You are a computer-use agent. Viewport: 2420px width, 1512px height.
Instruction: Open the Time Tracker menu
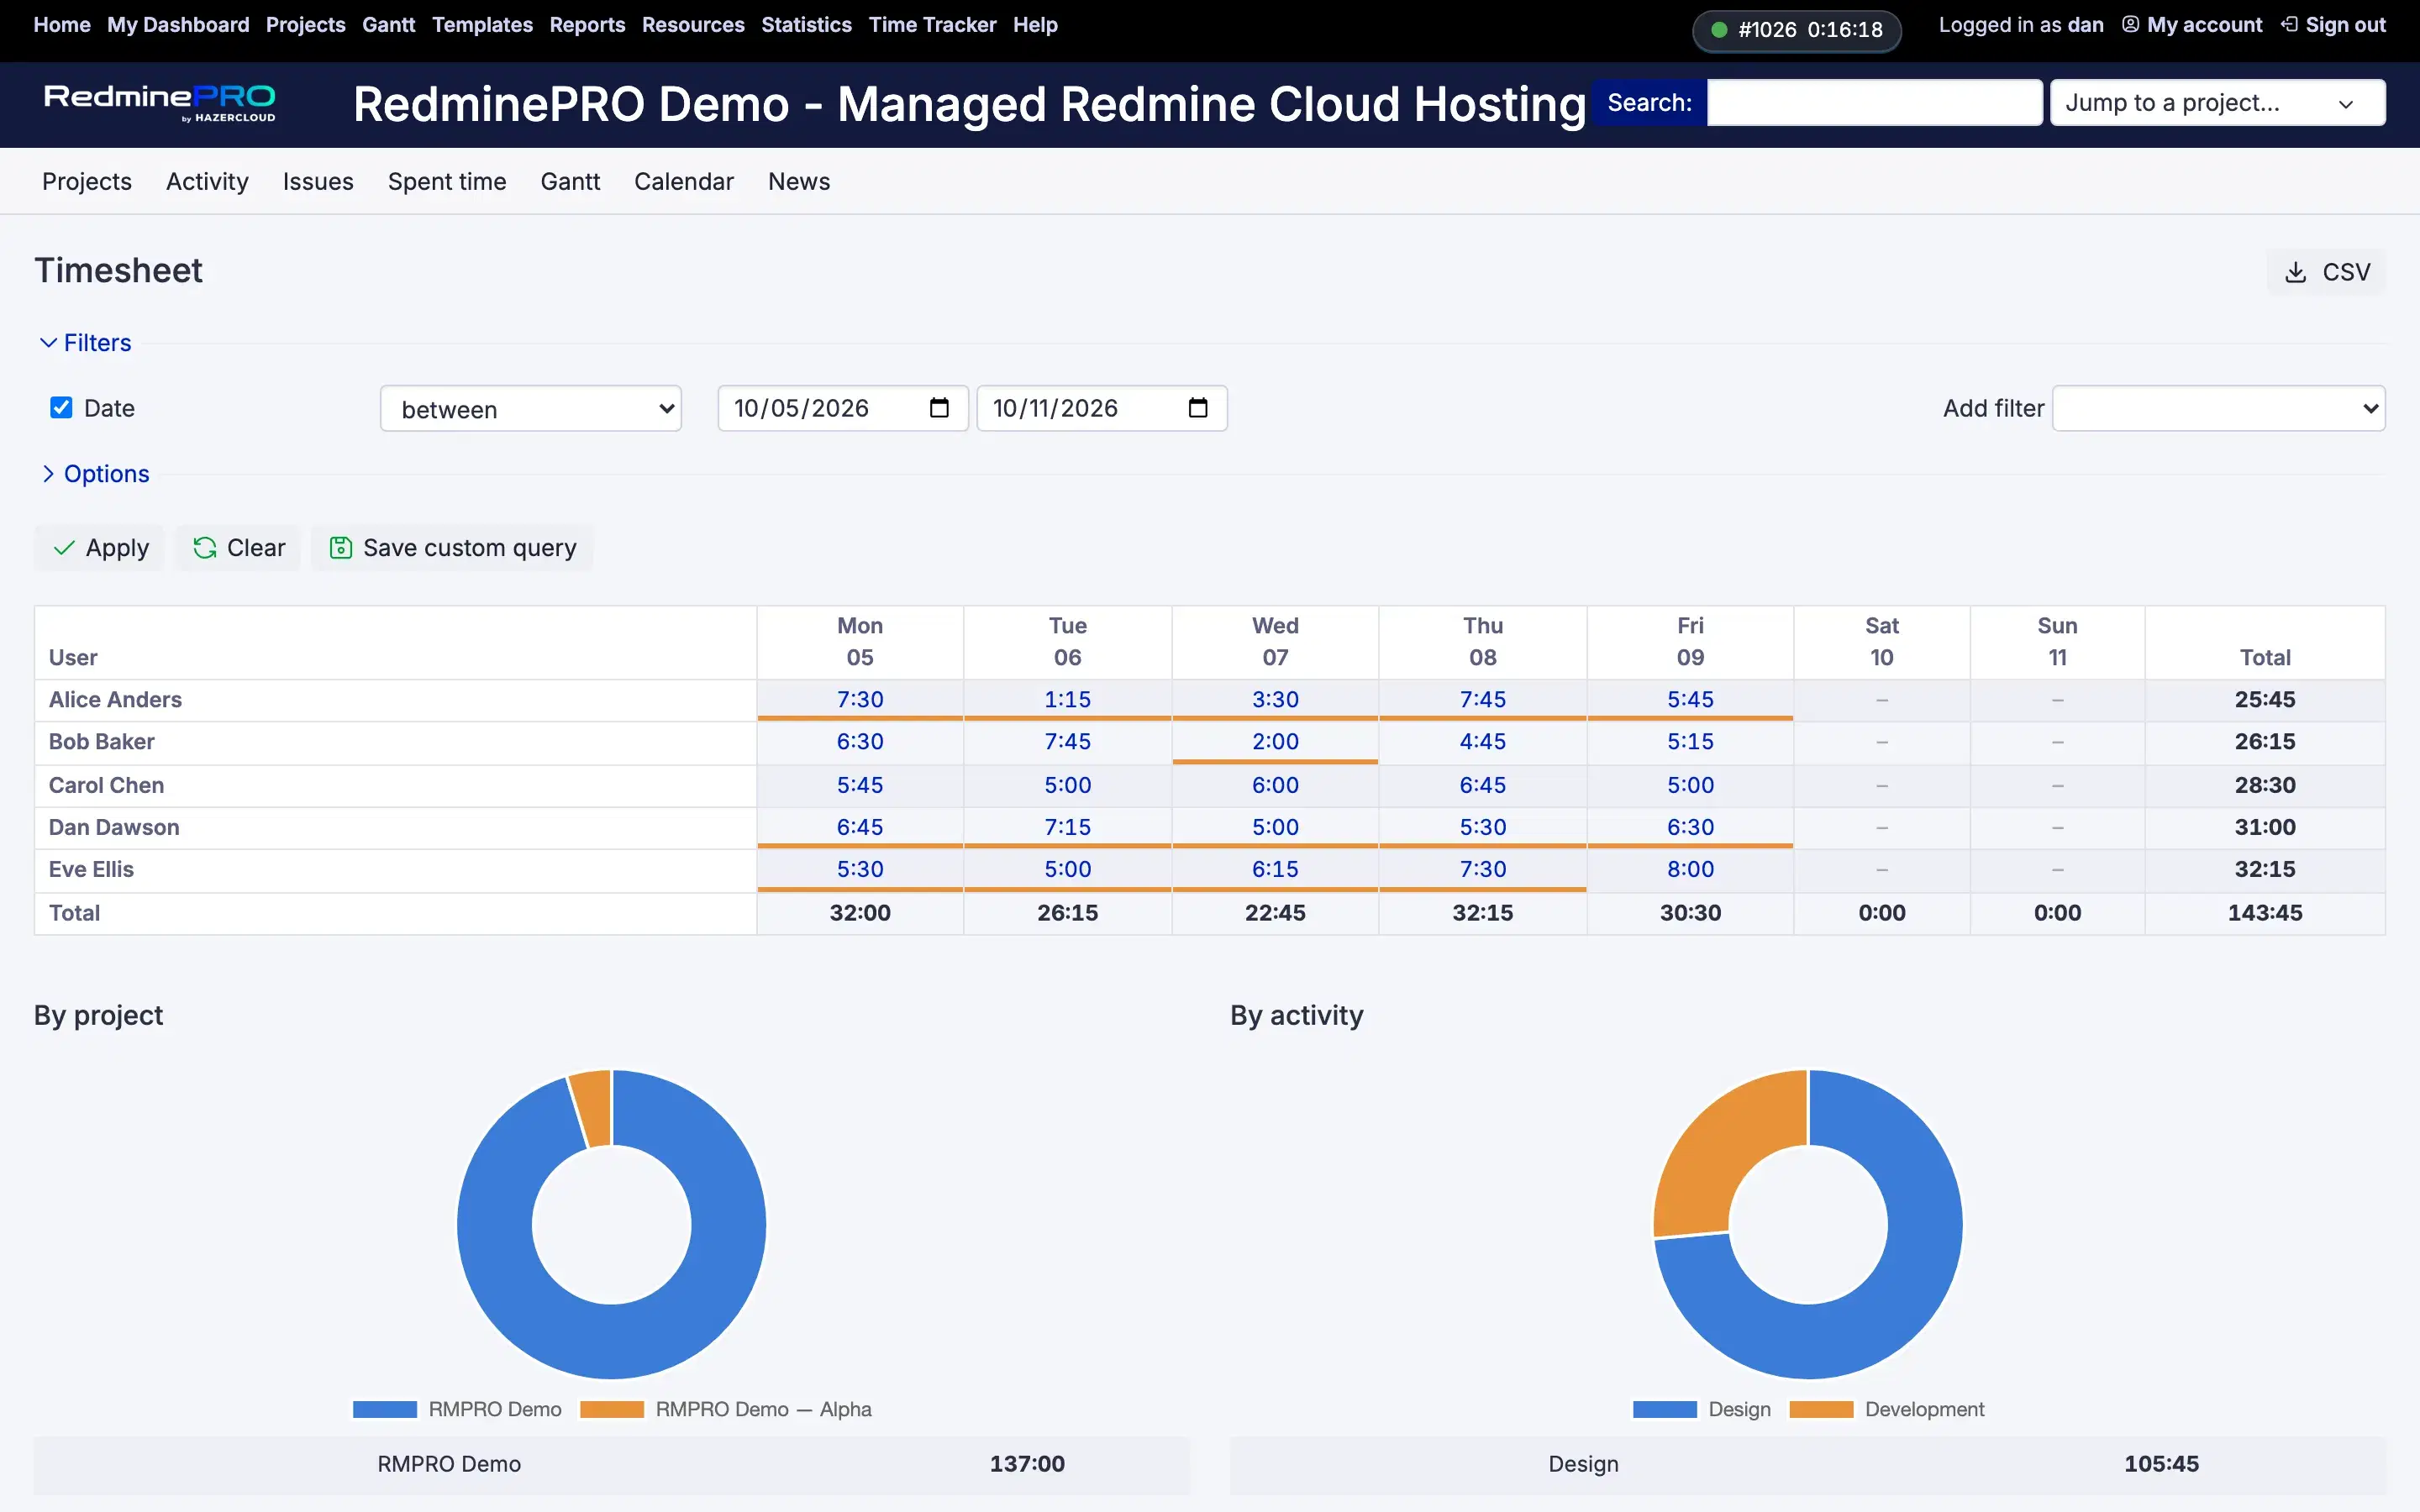tap(932, 24)
